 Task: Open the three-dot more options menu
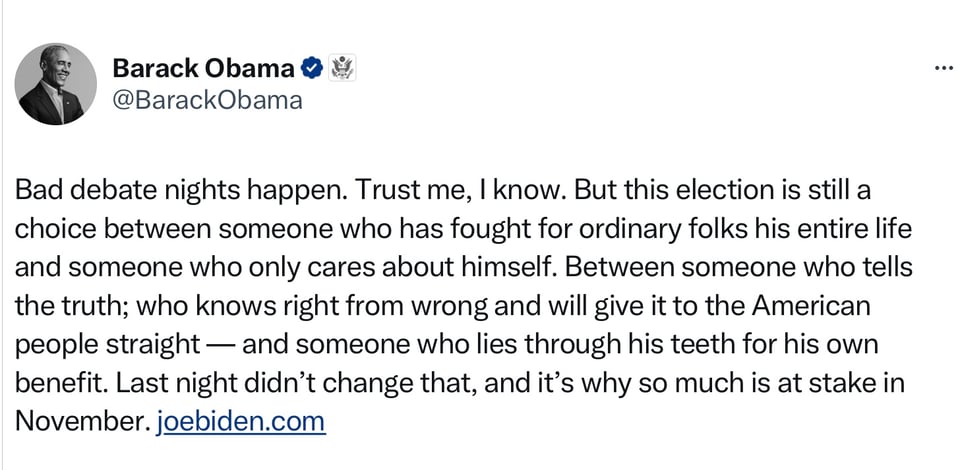point(943,69)
